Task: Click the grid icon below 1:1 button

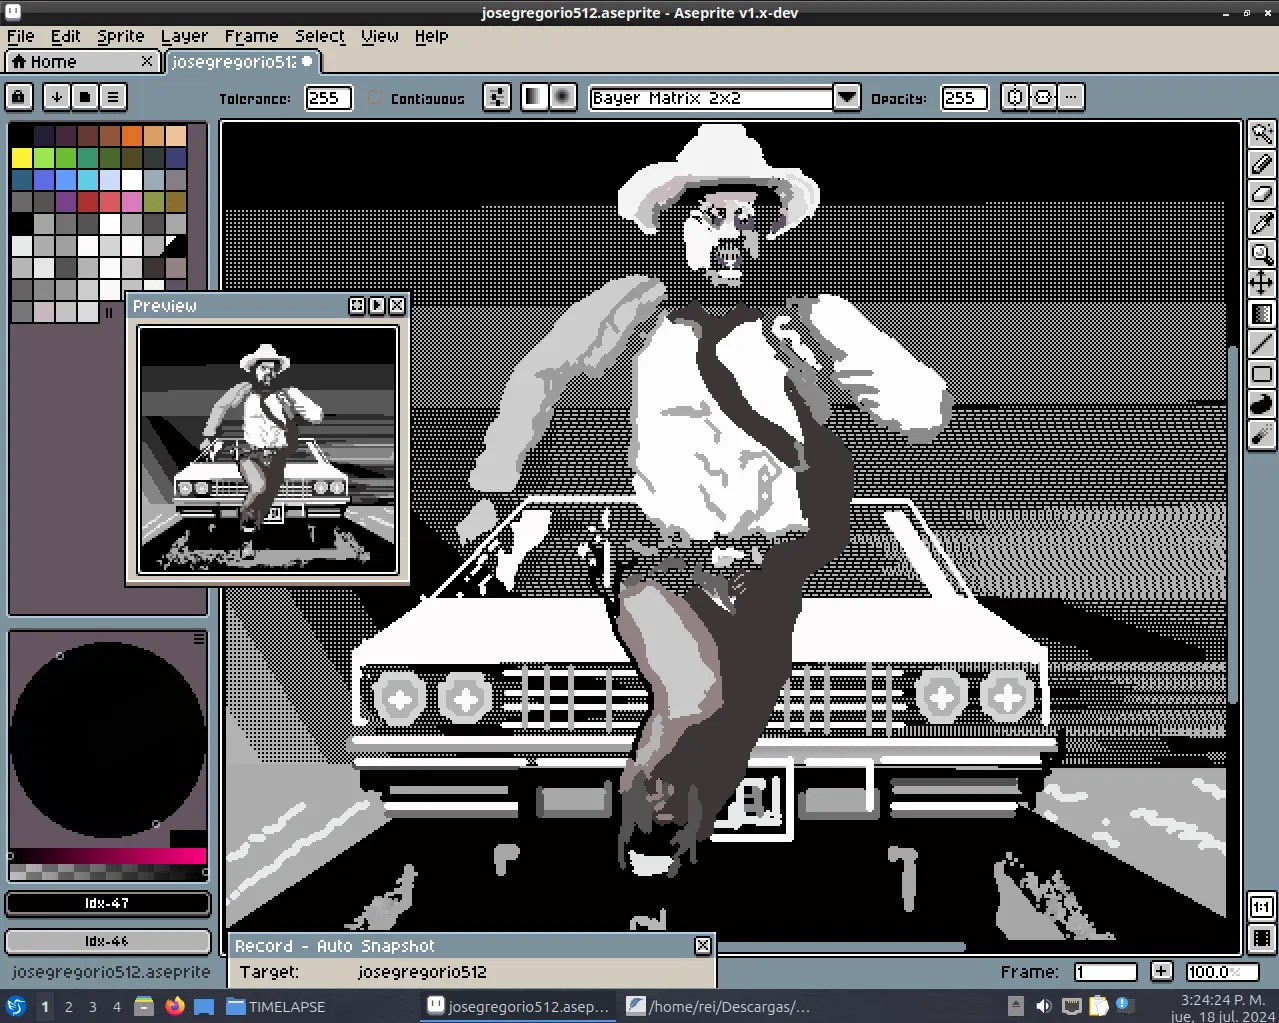Action: click(x=1262, y=938)
